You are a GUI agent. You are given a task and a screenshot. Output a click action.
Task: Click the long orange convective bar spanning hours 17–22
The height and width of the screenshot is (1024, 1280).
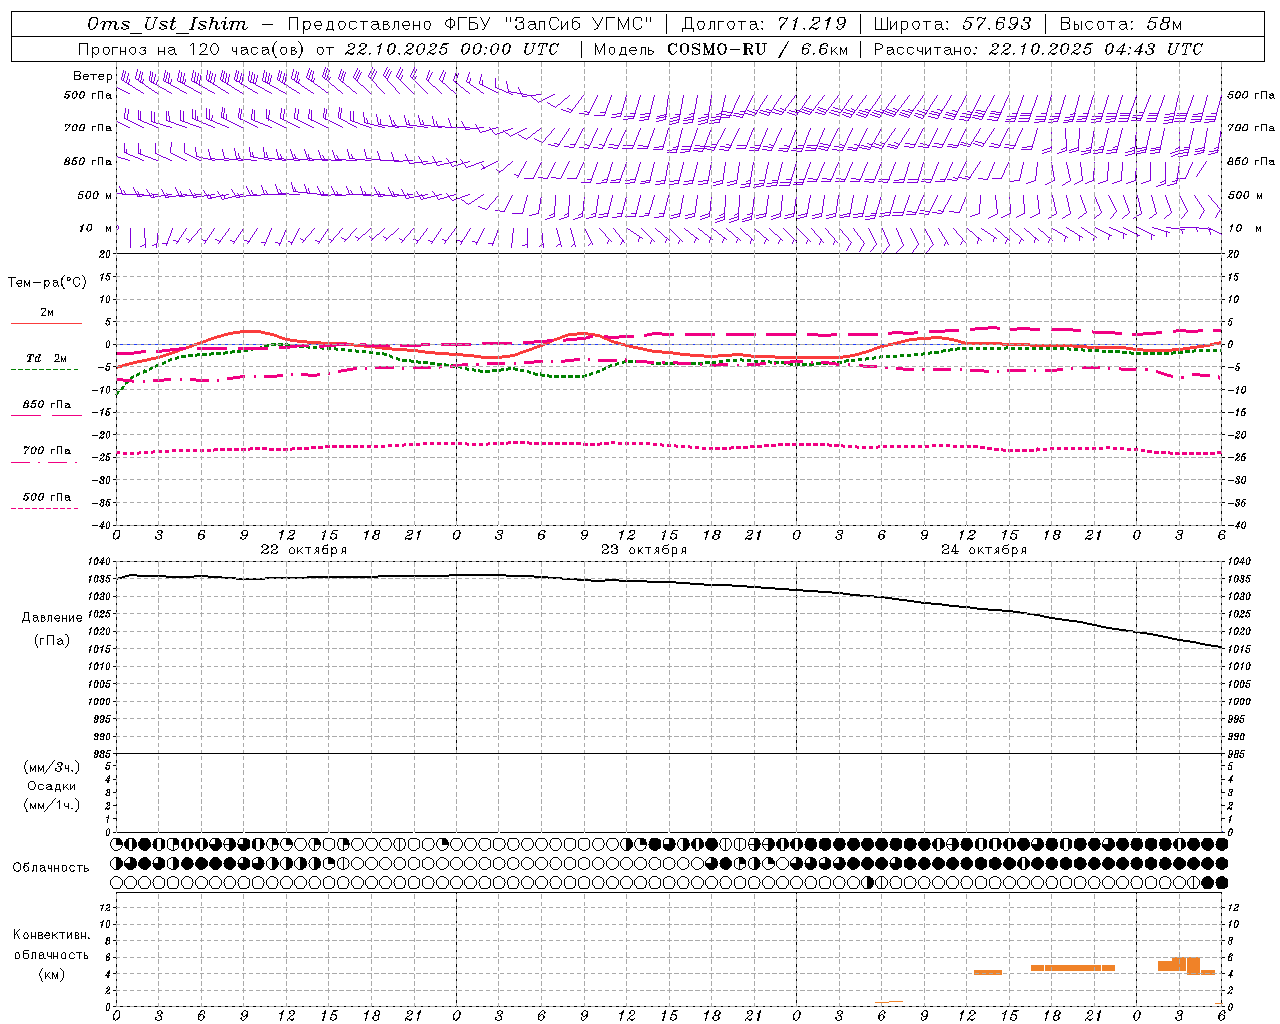1073,968
